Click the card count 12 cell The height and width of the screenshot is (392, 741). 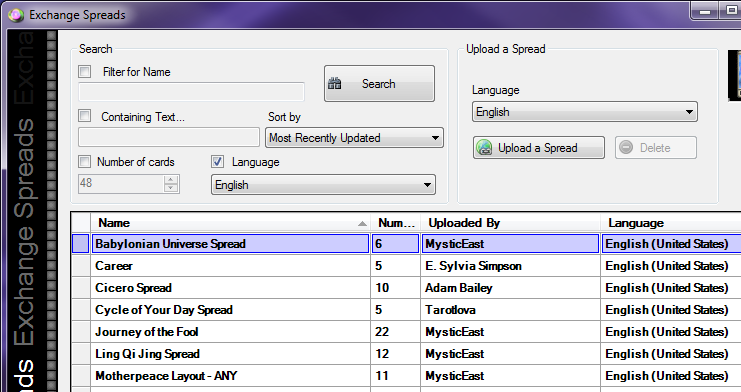396,354
